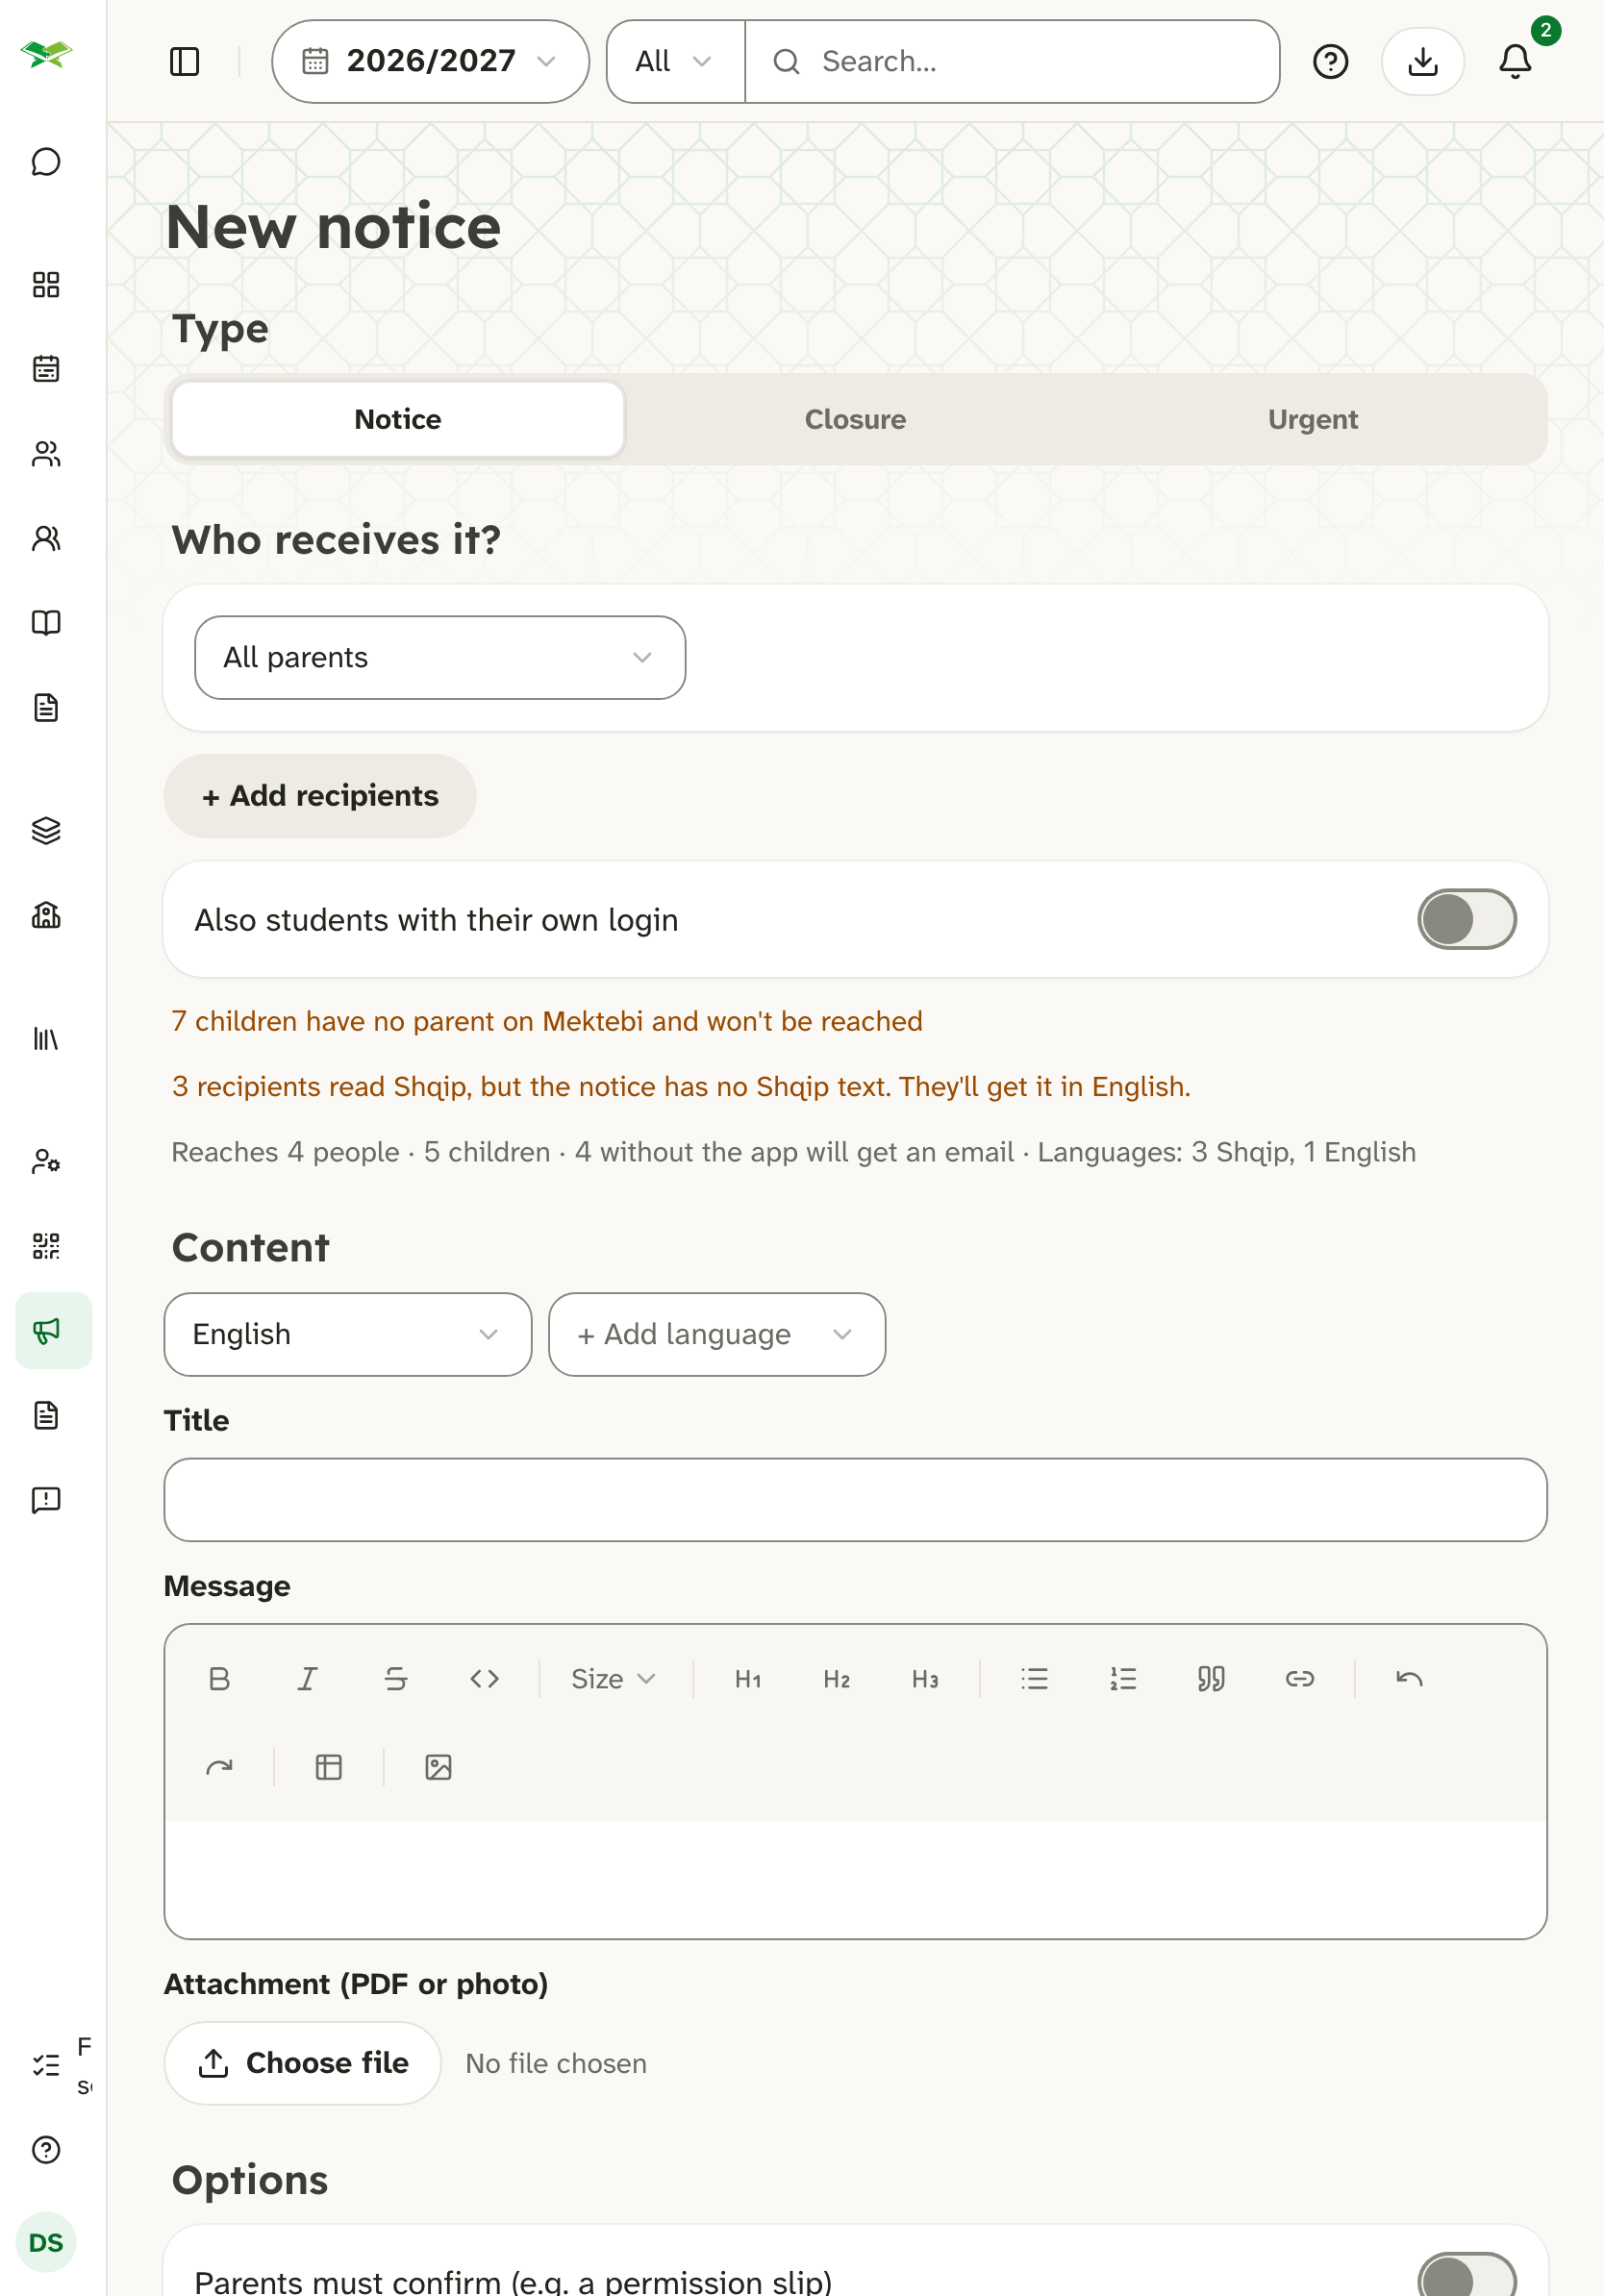Open the dashboard grid sidebar icon
The width and height of the screenshot is (1604, 2296).
coord(46,285)
